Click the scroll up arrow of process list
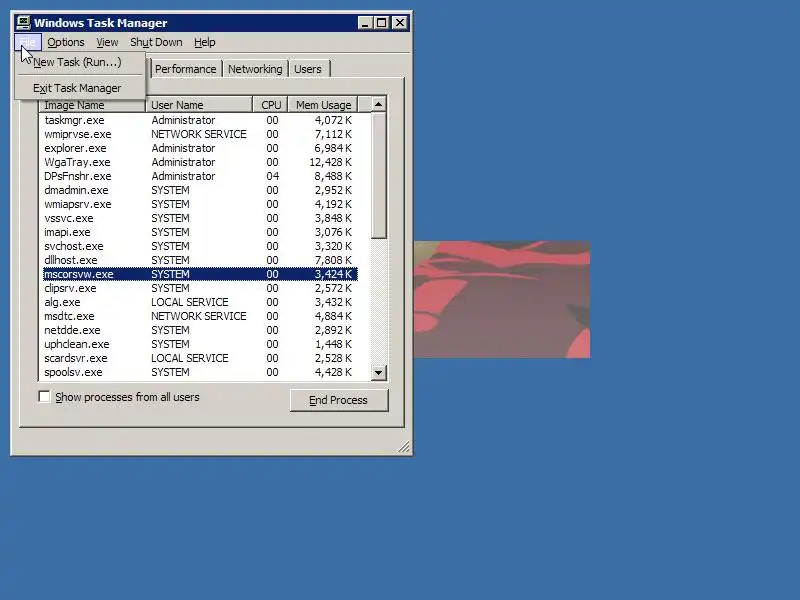800x600 pixels. click(378, 104)
